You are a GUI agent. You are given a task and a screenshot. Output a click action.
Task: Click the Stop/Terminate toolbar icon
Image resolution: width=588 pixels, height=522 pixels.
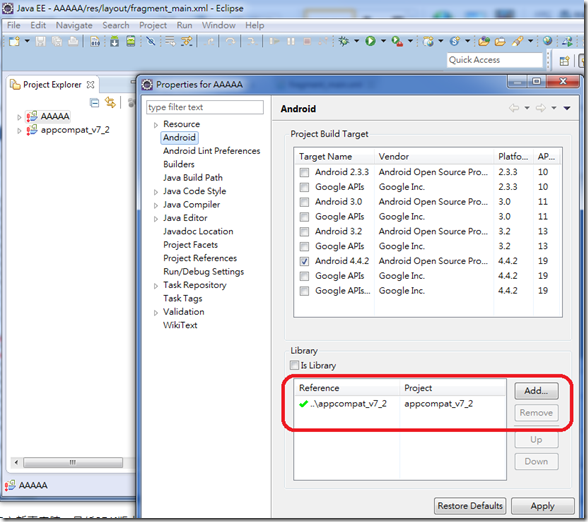coord(307,41)
